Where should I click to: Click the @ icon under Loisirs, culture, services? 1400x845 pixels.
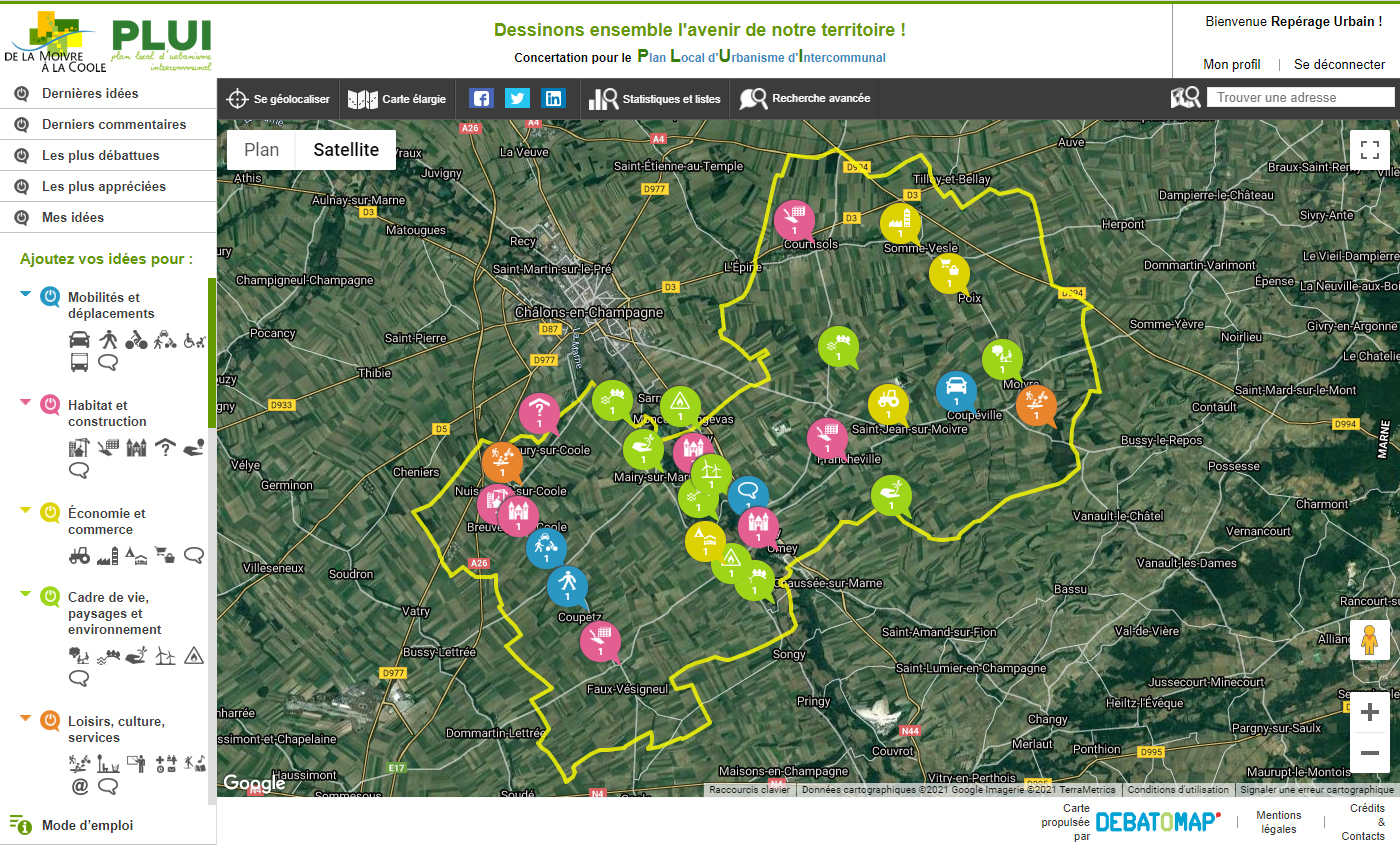tap(79, 787)
